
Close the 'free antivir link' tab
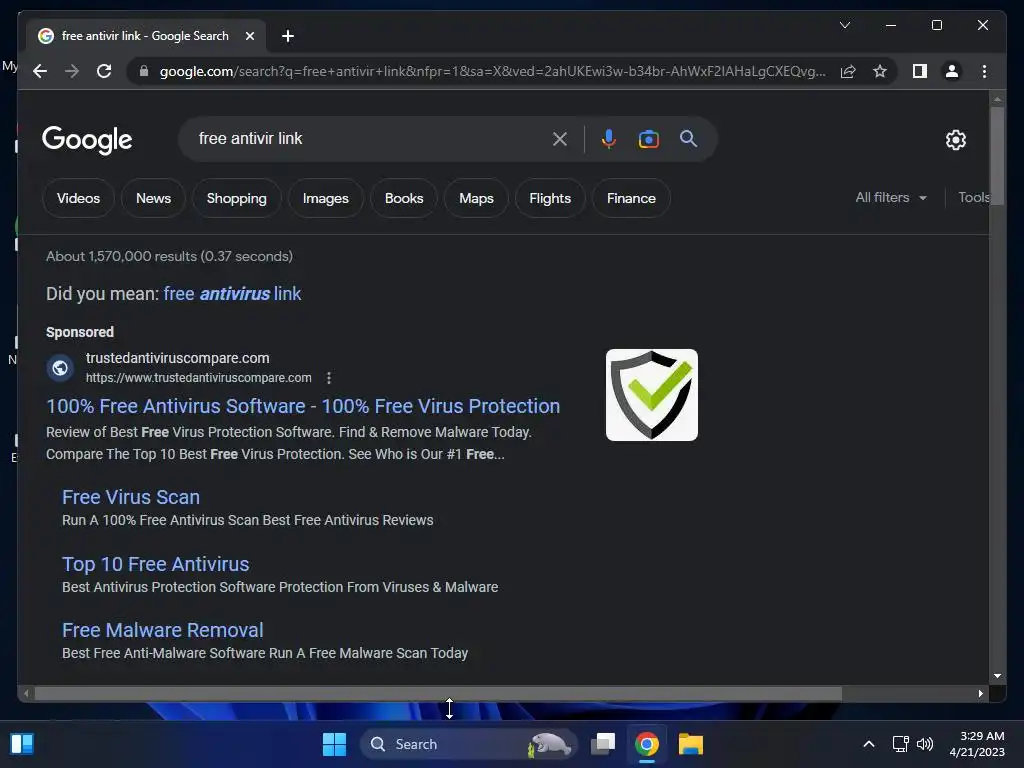(x=249, y=36)
